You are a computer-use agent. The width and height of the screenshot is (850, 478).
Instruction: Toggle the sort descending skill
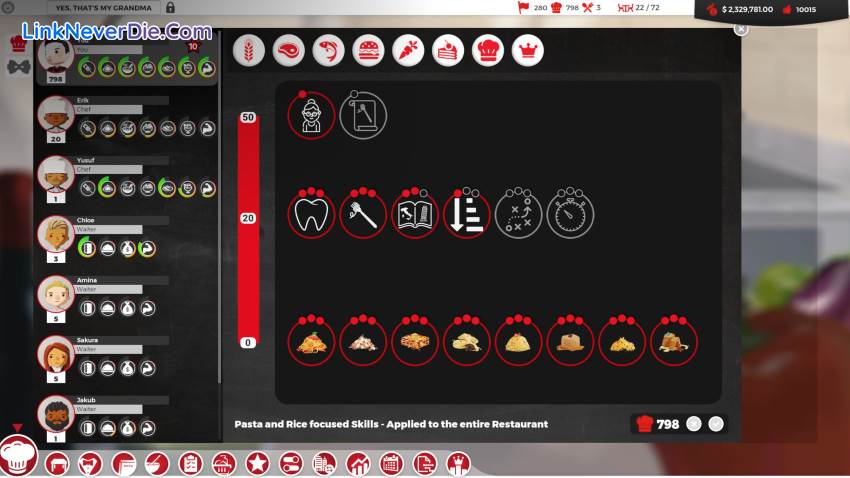click(x=467, y=215)
